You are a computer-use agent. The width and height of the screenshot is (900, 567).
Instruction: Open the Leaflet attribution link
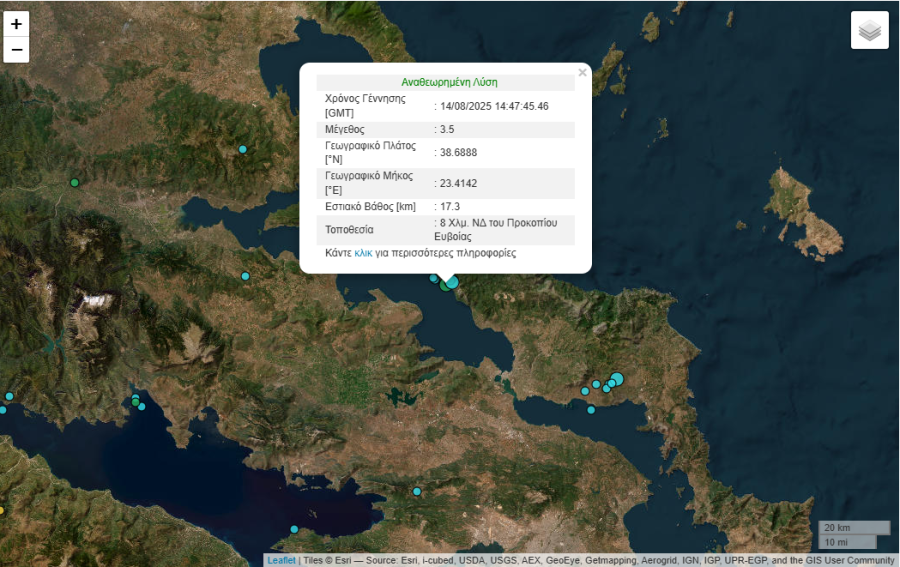coord(281,560)
